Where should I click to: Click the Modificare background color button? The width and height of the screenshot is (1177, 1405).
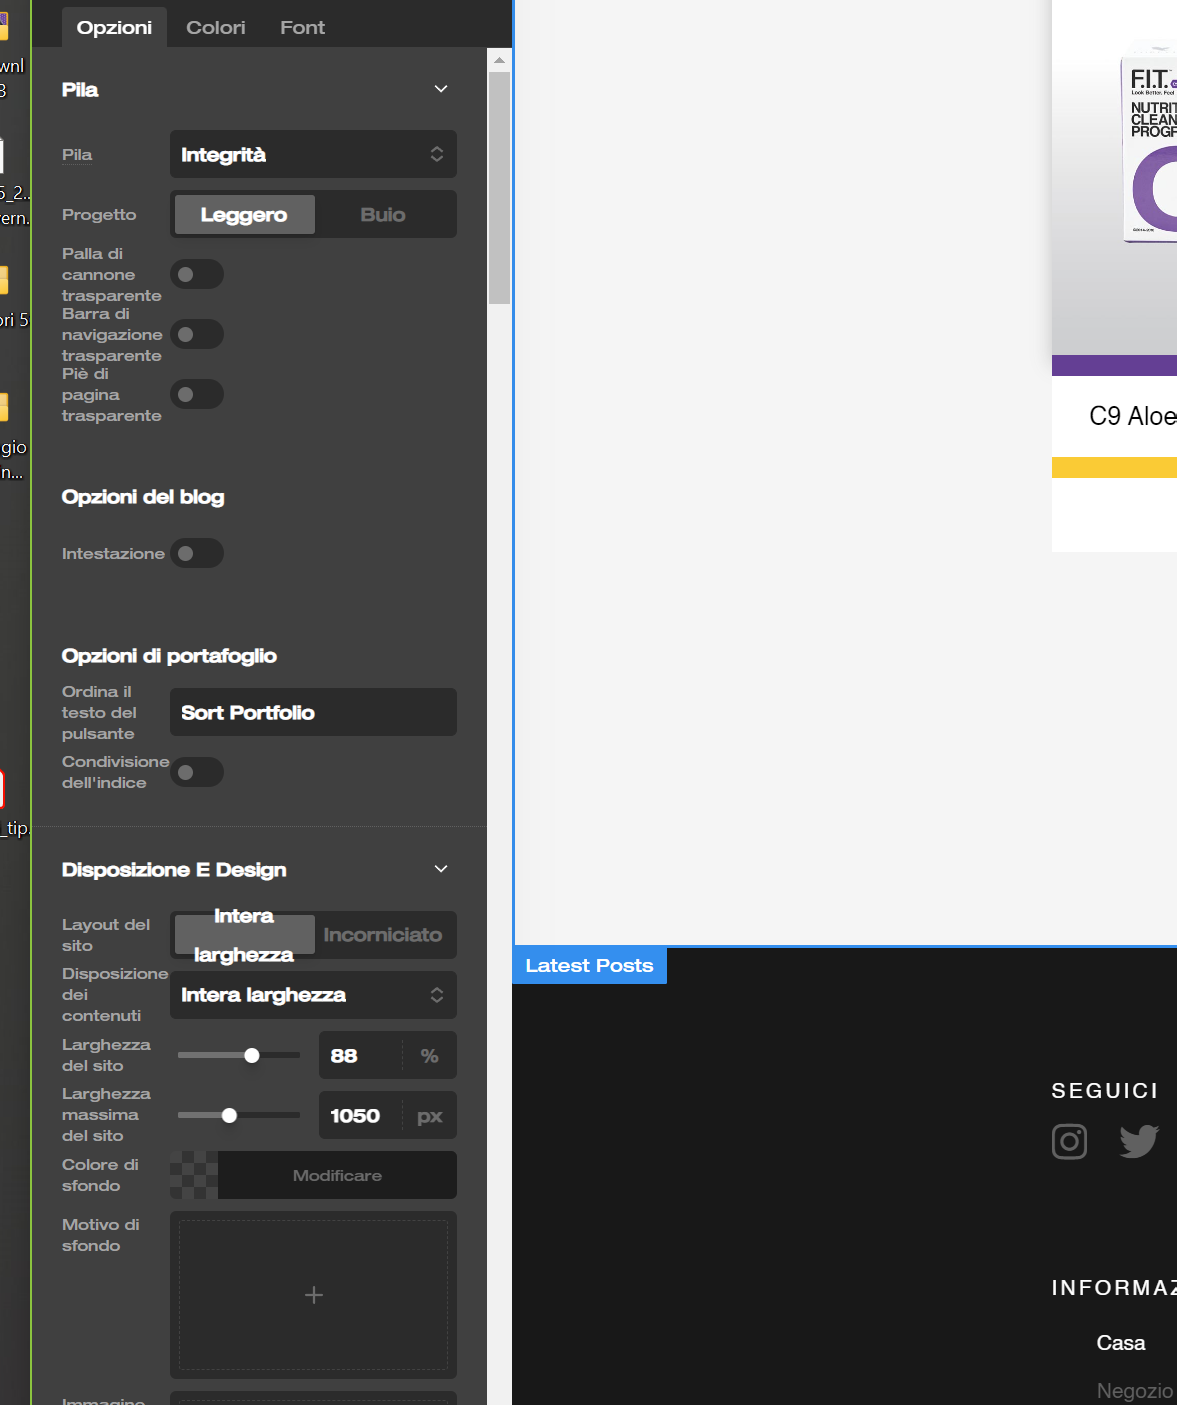(337, 1175)
